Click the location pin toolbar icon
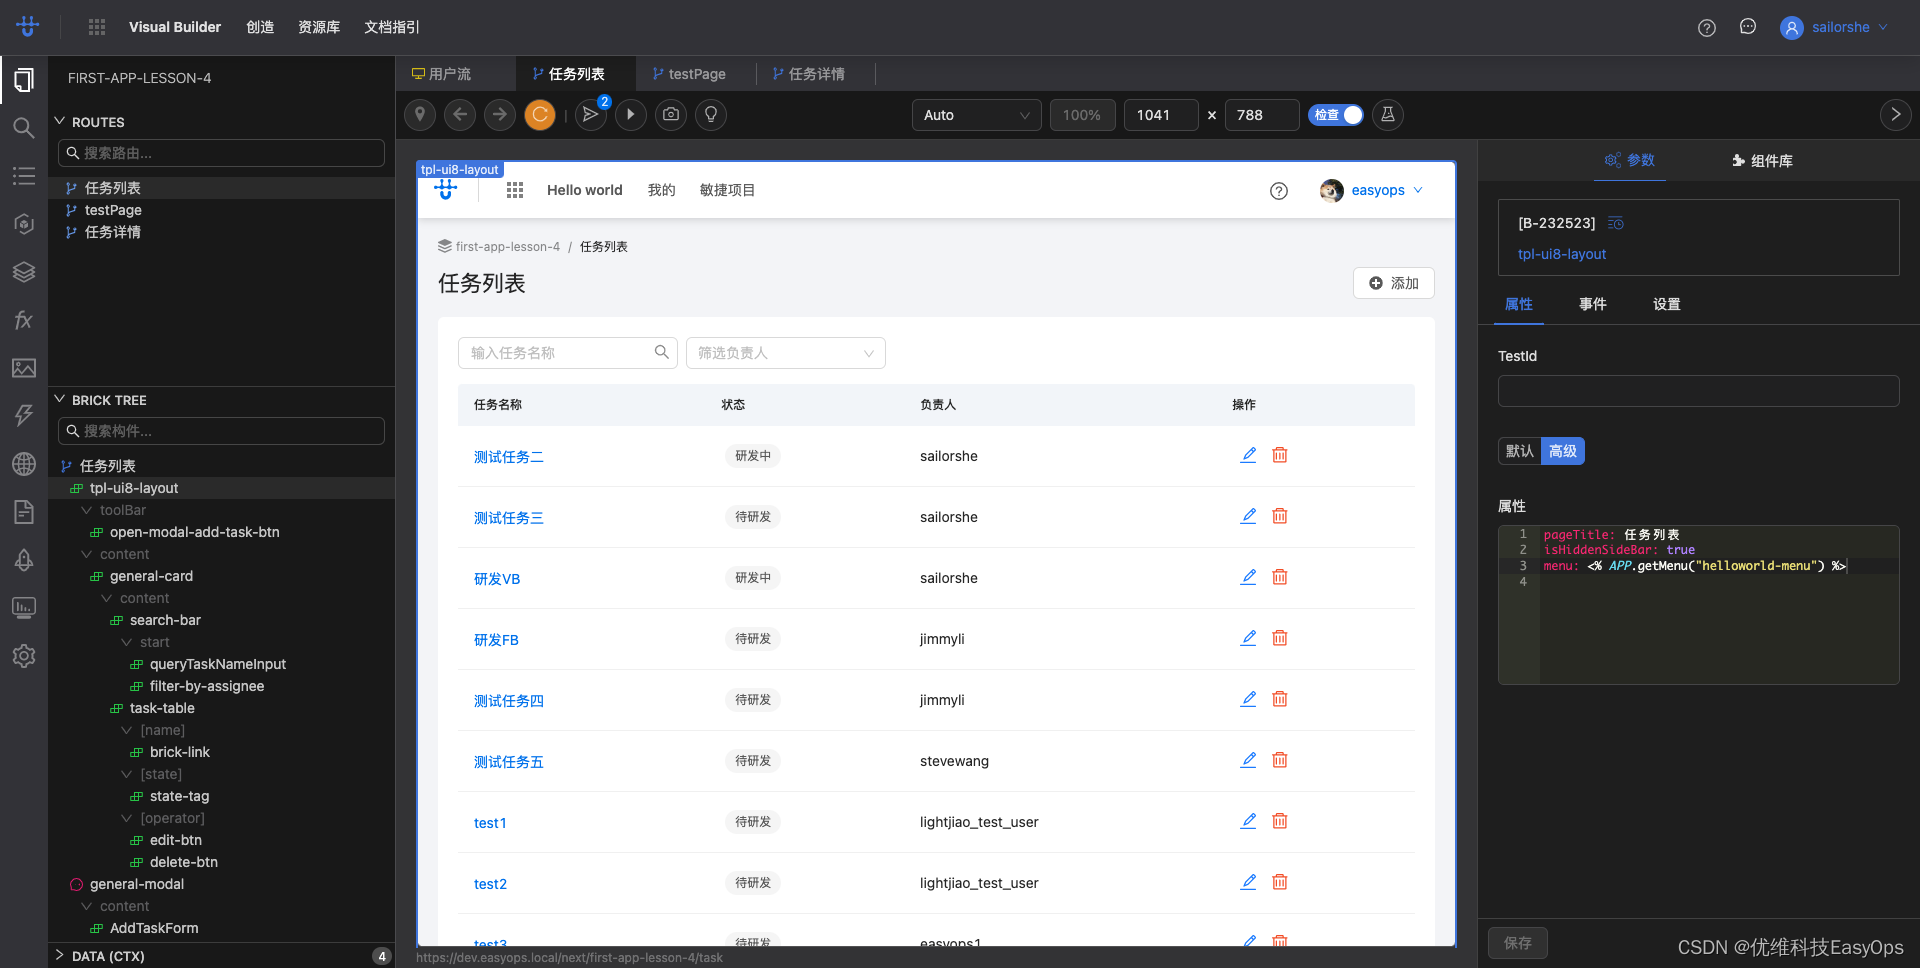 420,114
